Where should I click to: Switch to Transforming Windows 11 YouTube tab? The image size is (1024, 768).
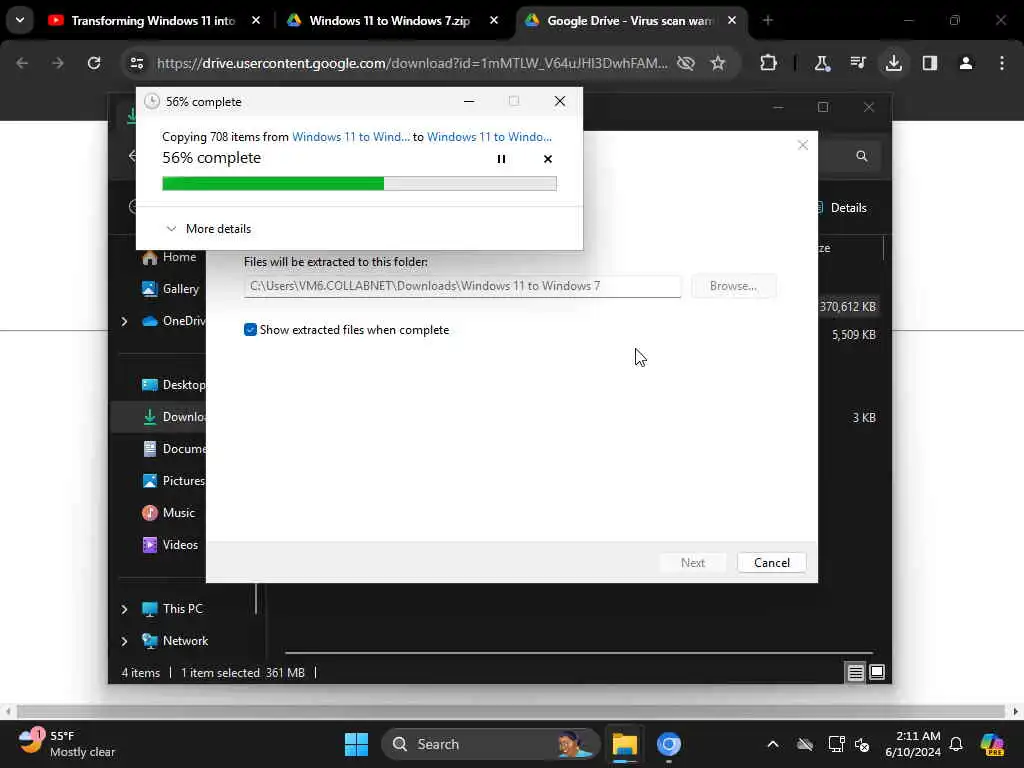tap(144, 21)
